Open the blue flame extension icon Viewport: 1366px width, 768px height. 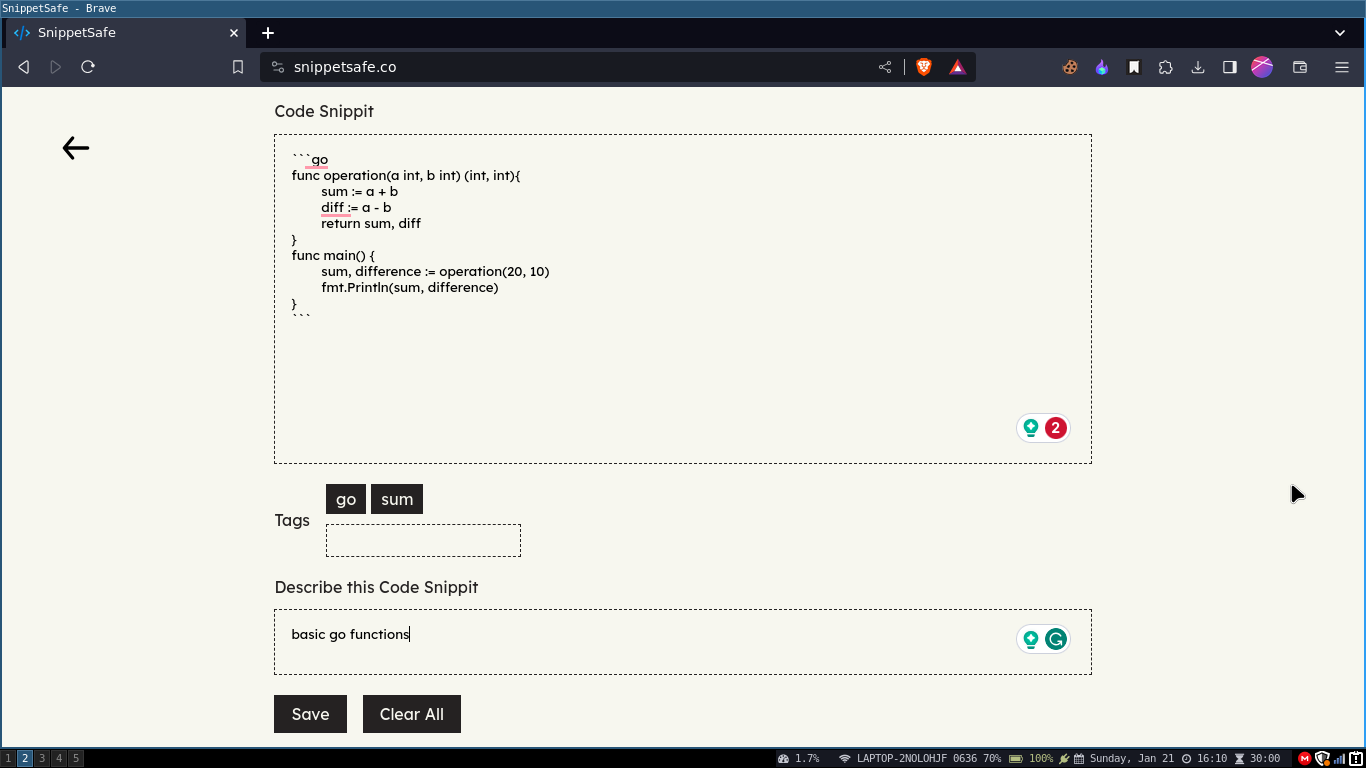point(1102,67)
